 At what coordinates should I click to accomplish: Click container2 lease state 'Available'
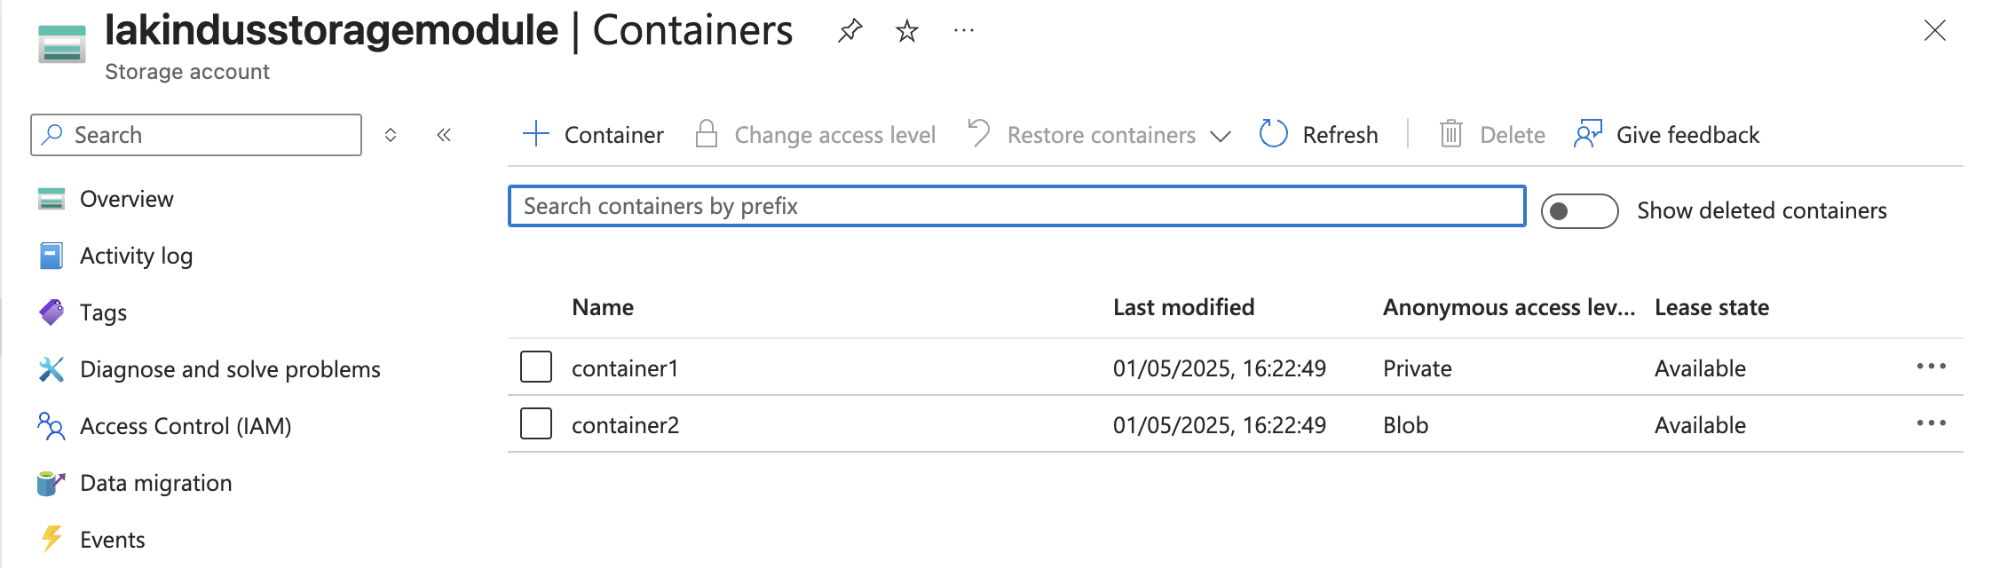point(1700,425)
